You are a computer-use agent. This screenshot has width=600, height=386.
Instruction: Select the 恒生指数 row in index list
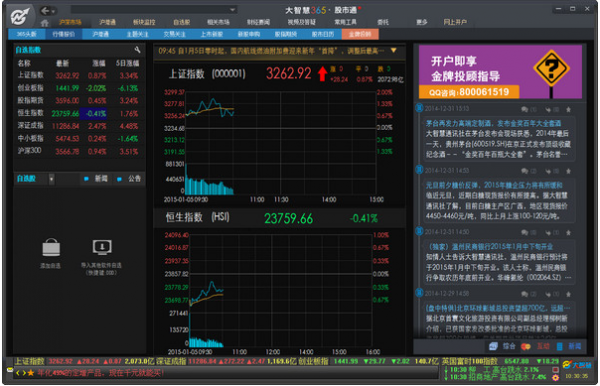coord(78,113)
